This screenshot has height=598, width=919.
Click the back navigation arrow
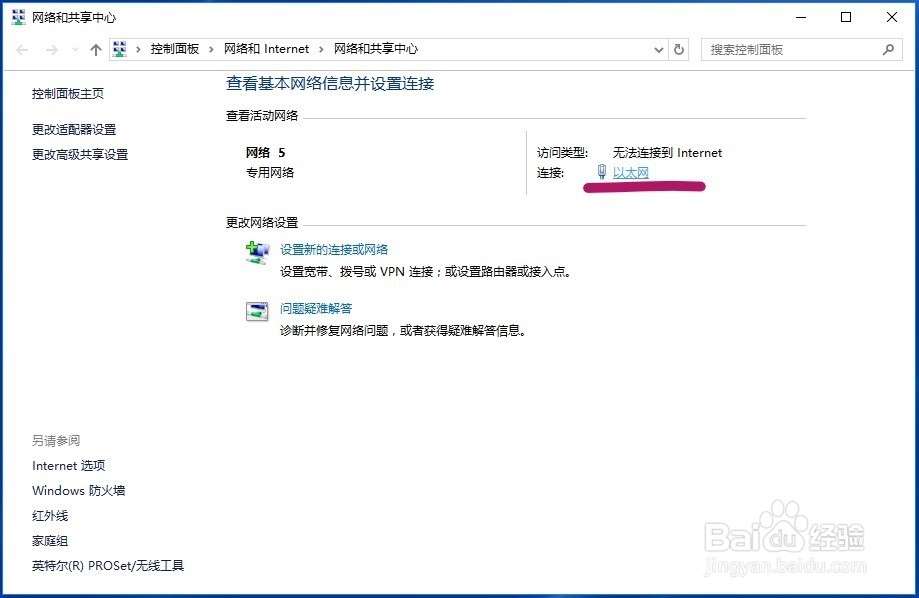(22, 48)
